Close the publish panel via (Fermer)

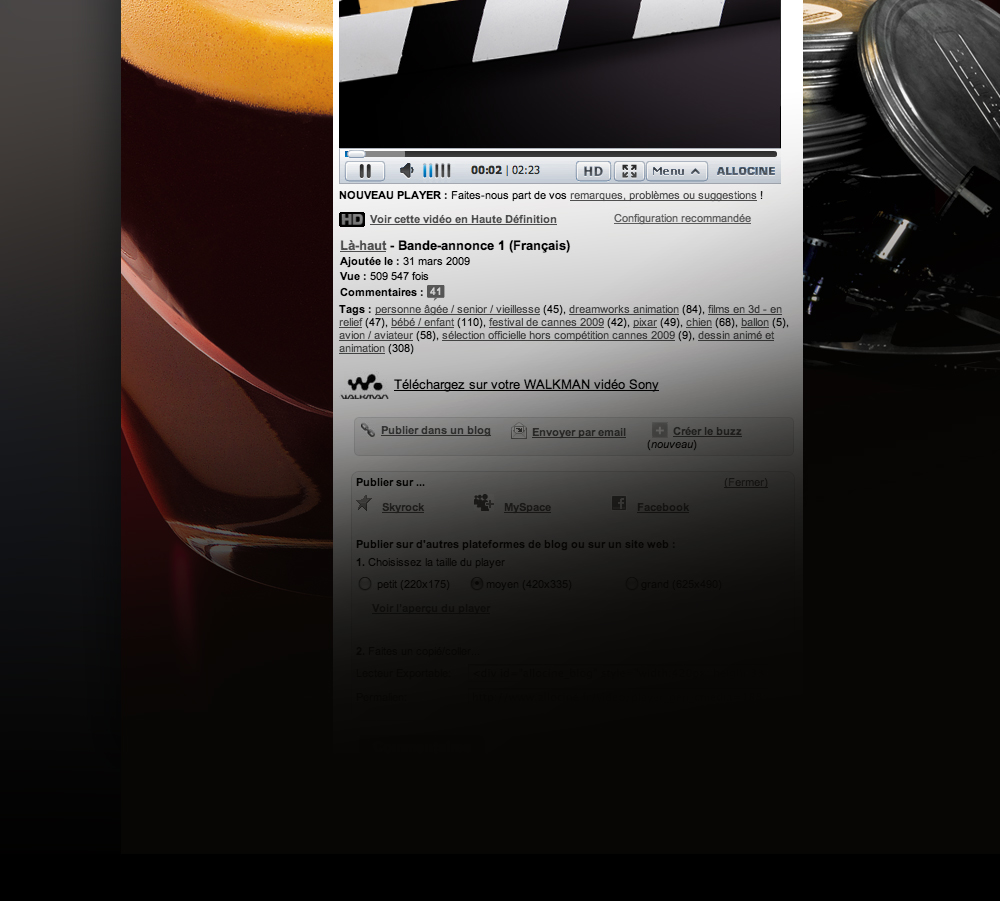[x=746, y=482]
